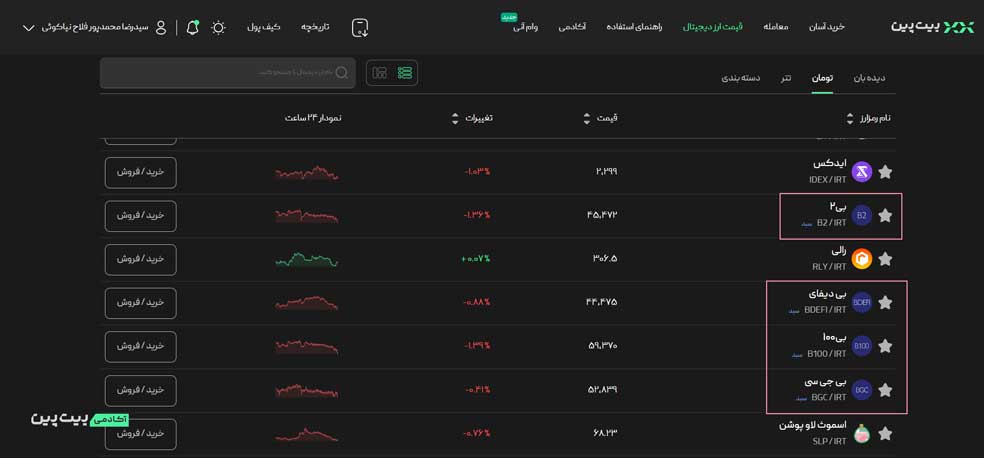Screen dimensions: 984x458
Task: Sort by coin name column arrows
Action: 850,118
